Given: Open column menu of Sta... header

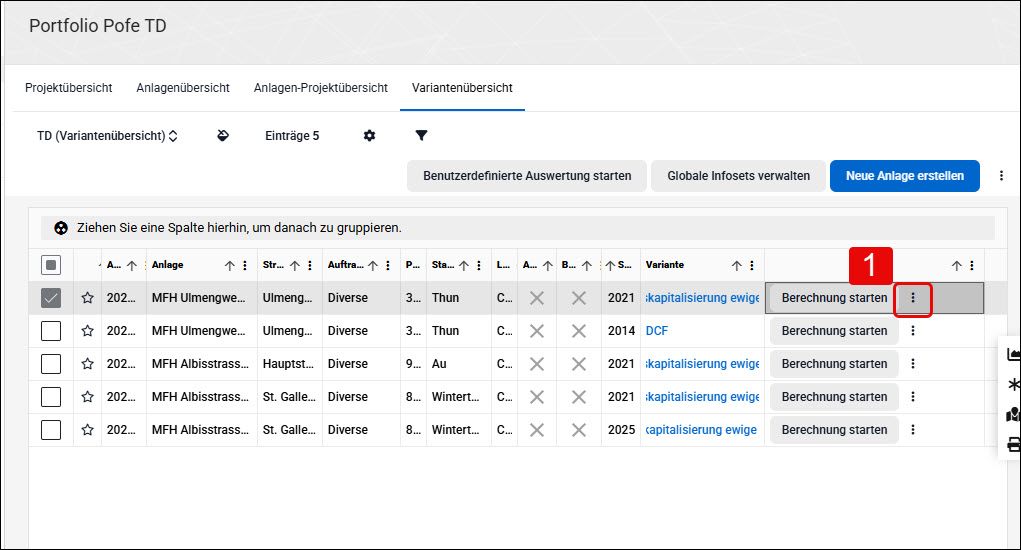Looking at the screenshot, I should click(x=479, y=266).
